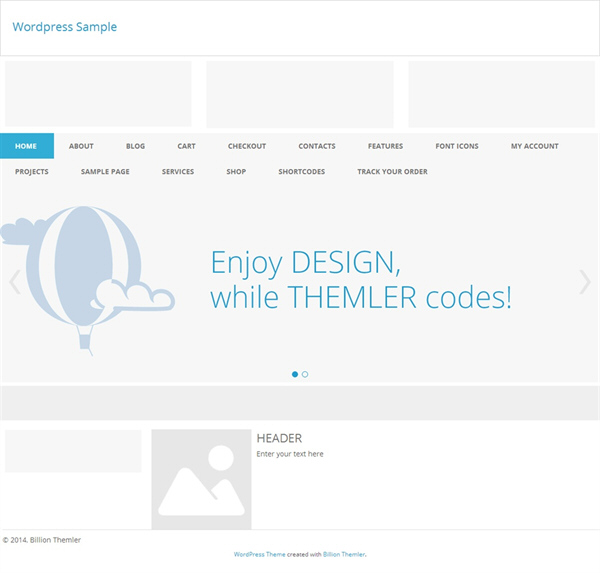600x573 pixels.
Task: Open the Wordpress Sample site title
Action: (x=65, y=27)
